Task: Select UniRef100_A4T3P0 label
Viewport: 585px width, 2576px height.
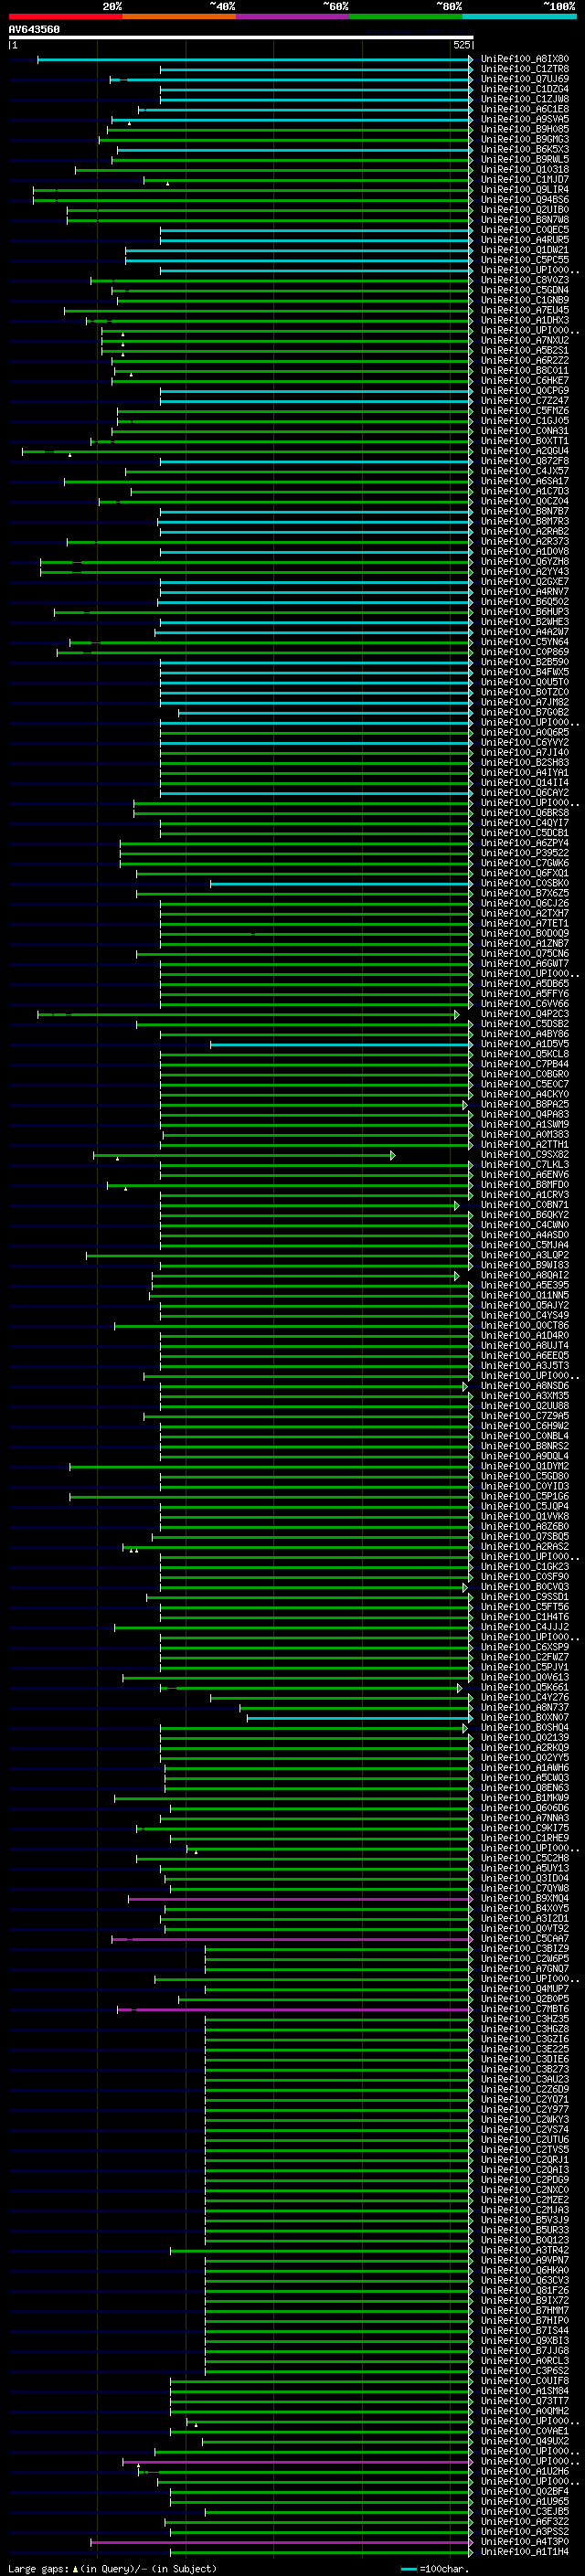Action: click(525, 2543)
